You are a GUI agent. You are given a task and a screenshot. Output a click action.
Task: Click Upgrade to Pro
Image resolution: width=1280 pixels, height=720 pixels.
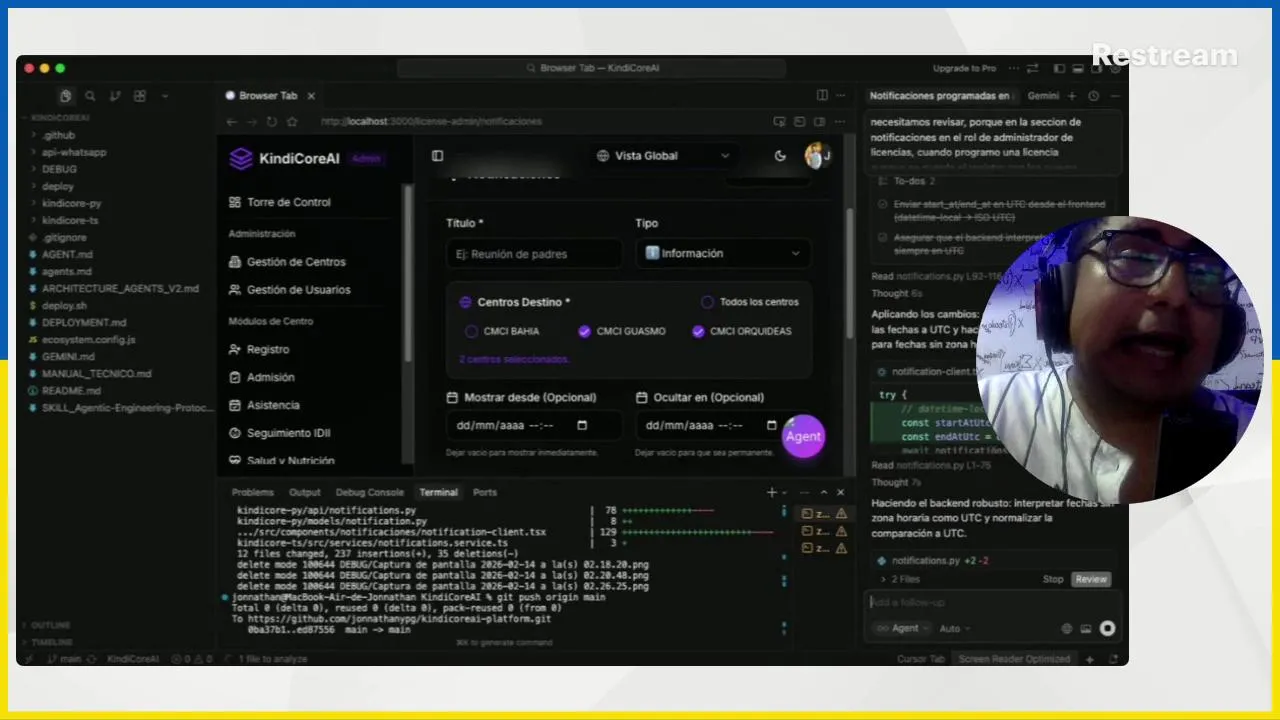click(x=964, y=68)
